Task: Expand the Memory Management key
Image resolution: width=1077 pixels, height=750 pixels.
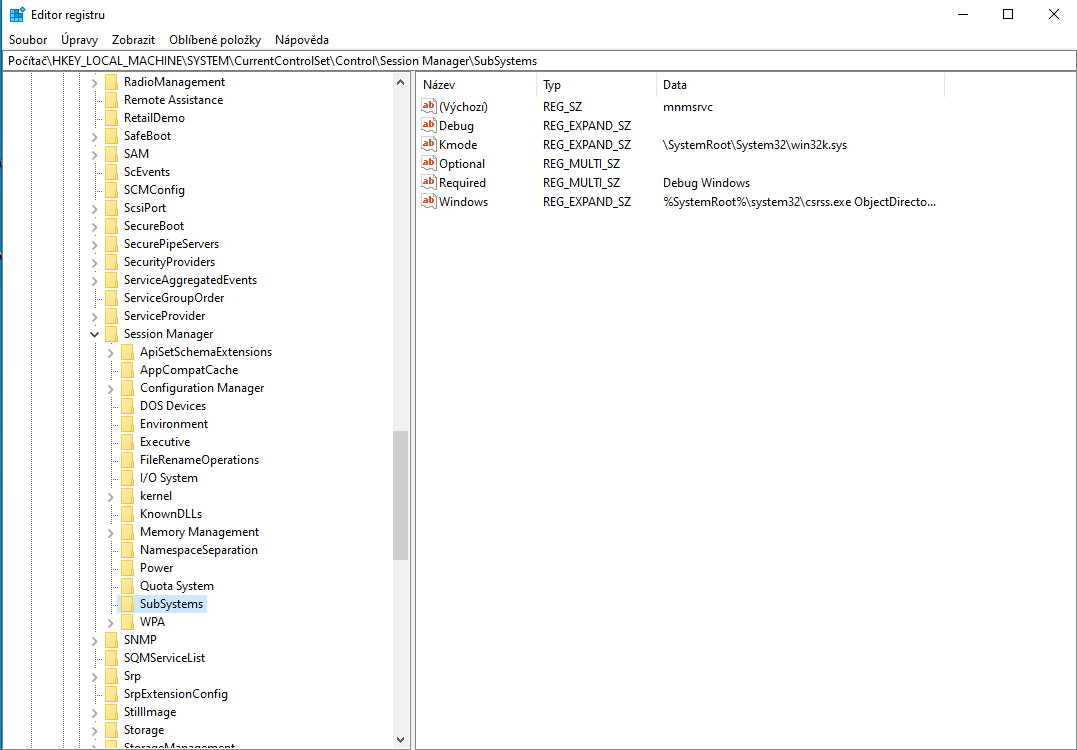Action: click(111, 532)
